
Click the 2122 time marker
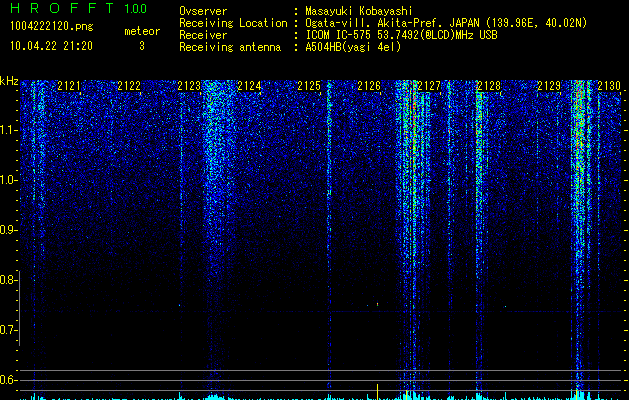tap(129, 86)
